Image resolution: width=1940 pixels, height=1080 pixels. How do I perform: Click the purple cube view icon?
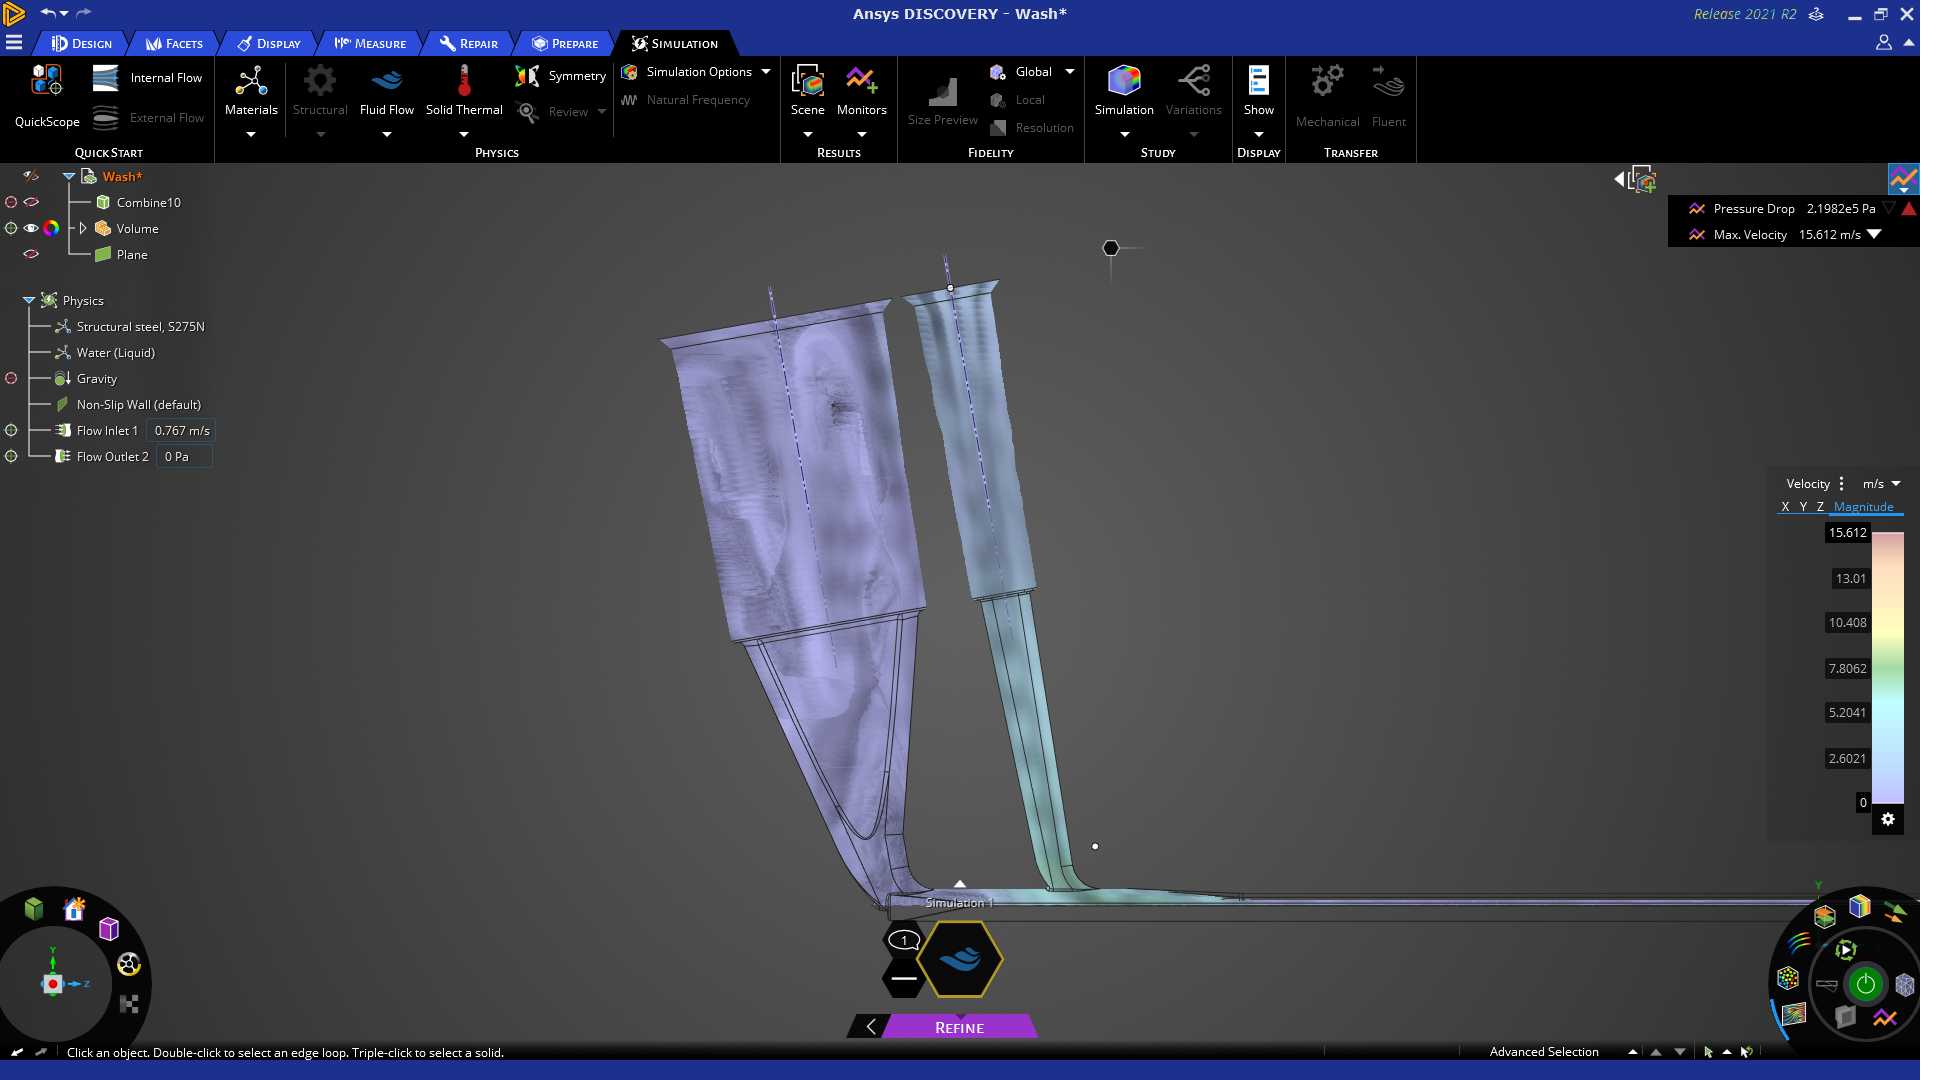[109, 929]
